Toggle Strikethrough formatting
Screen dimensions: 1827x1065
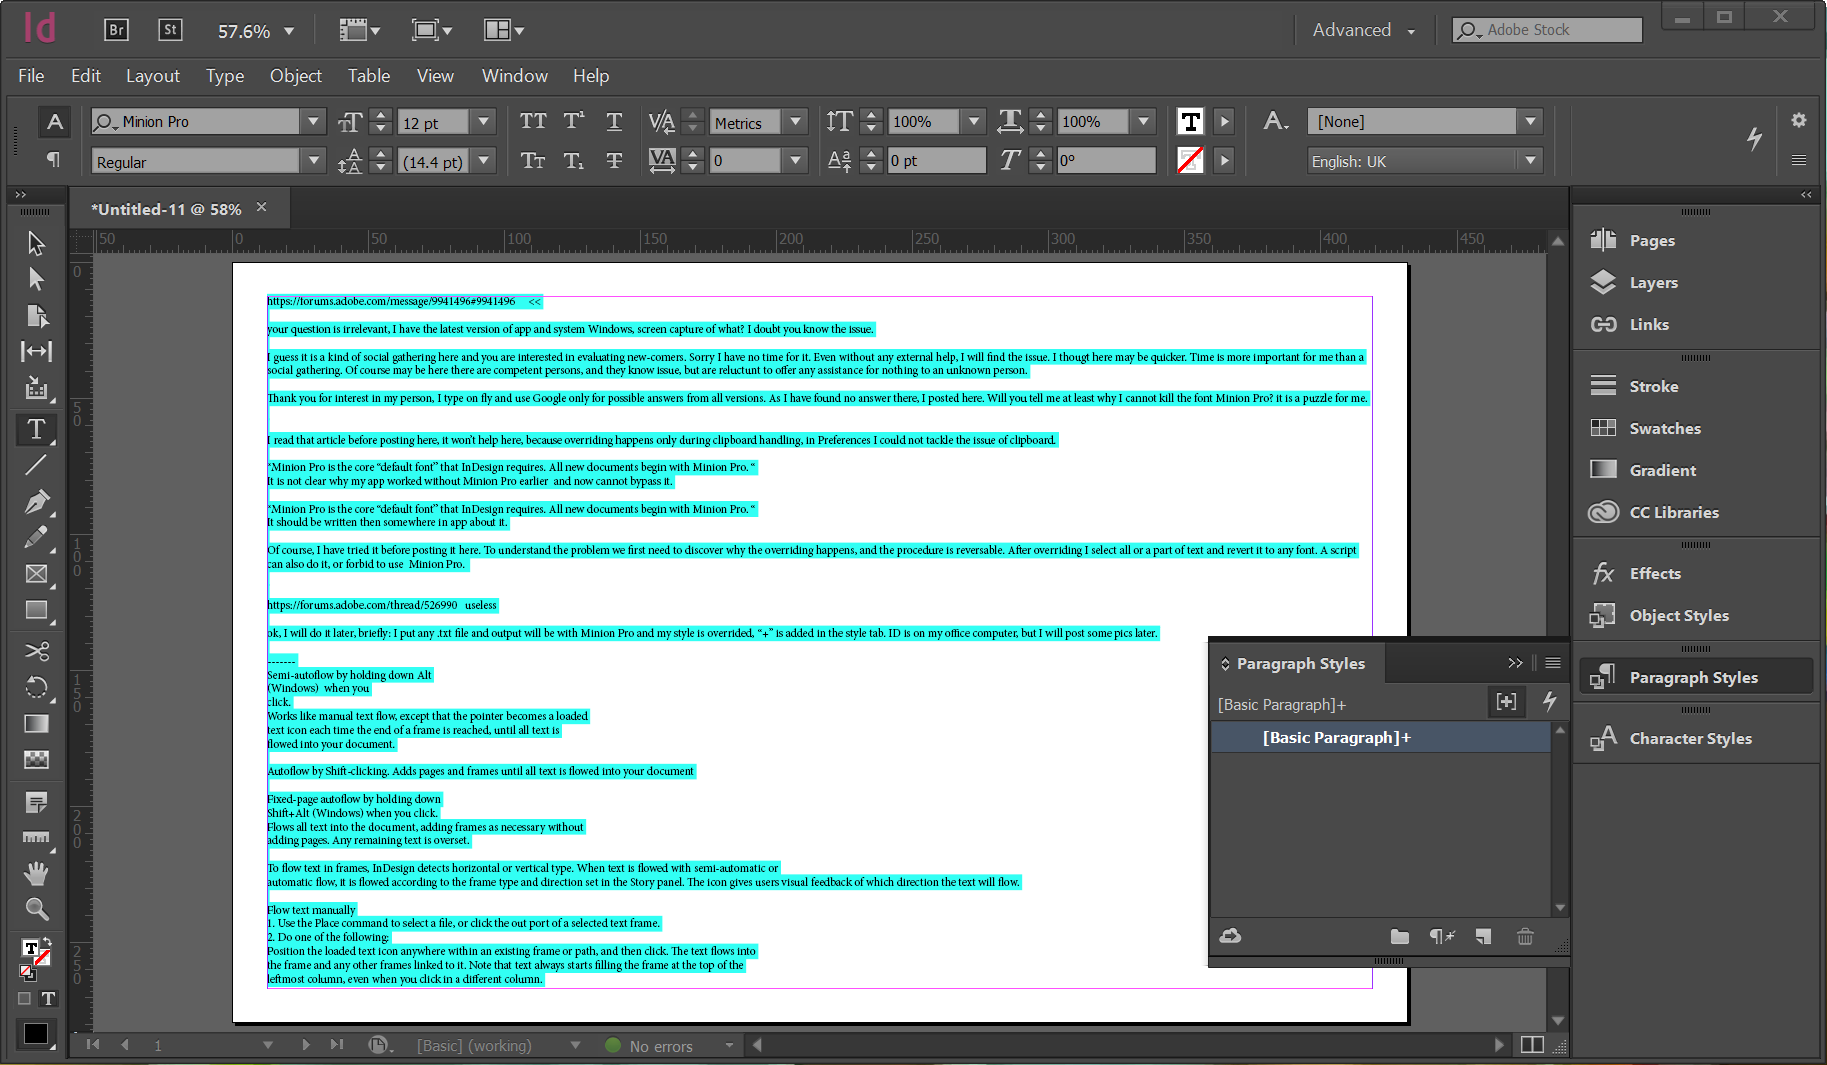[x=614, y=160]
